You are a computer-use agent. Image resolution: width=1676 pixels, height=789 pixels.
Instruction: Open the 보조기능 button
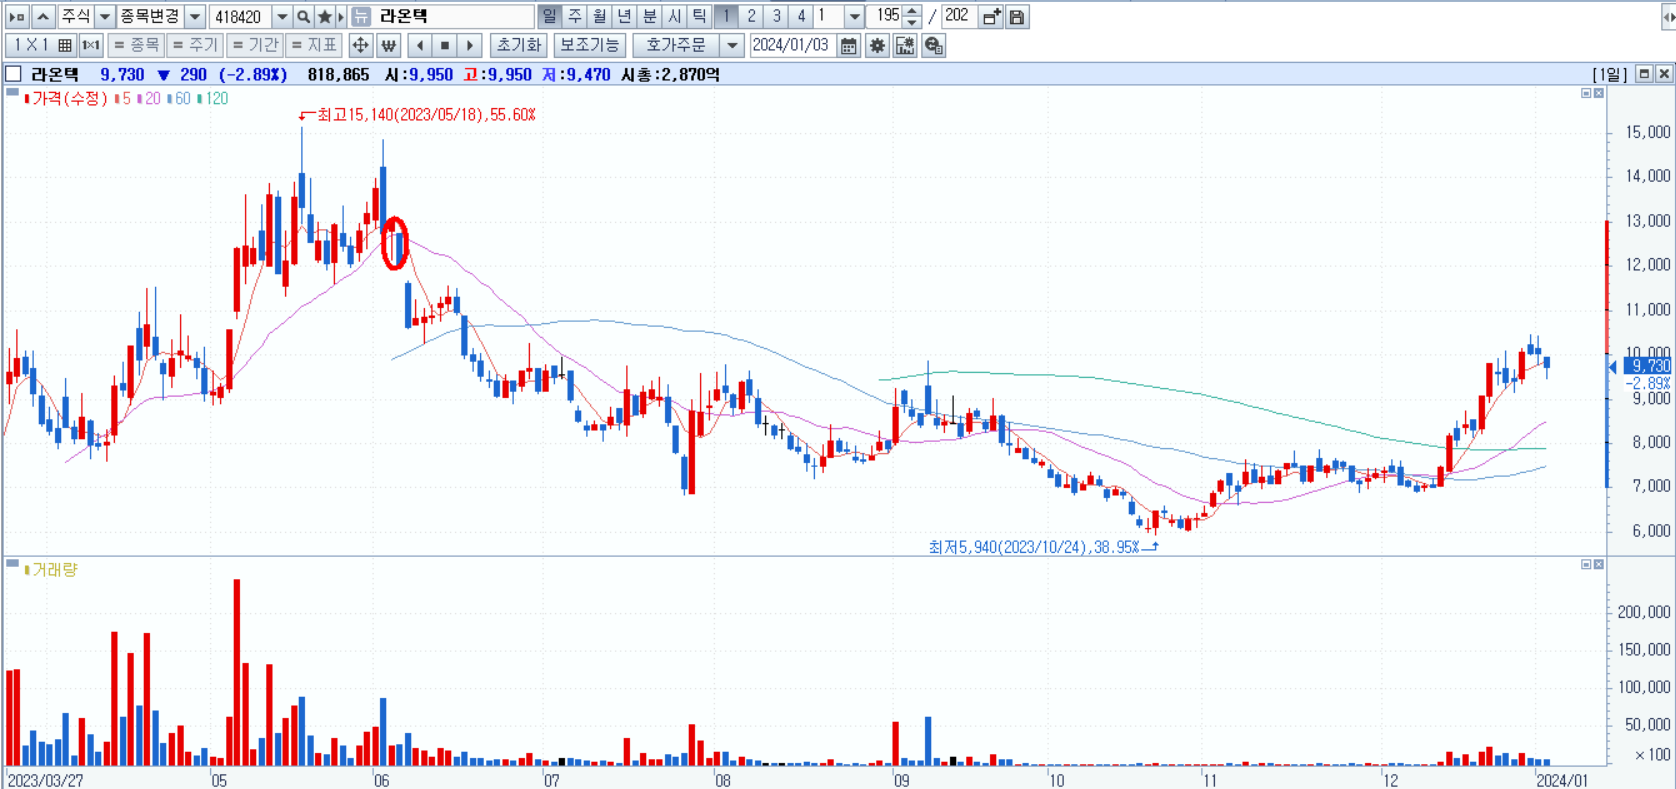tap(589, 45)
